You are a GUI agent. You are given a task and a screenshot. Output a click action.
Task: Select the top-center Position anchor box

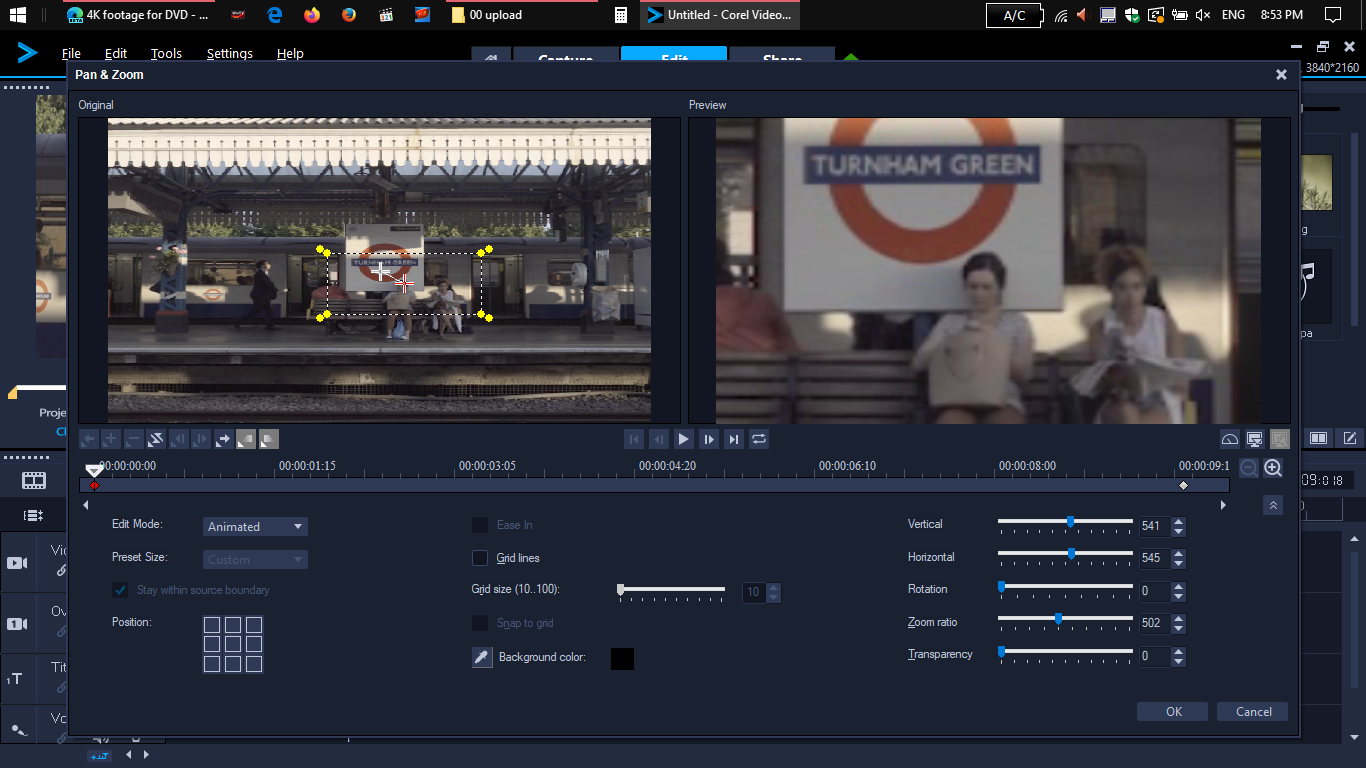click(x=233, y=625)
